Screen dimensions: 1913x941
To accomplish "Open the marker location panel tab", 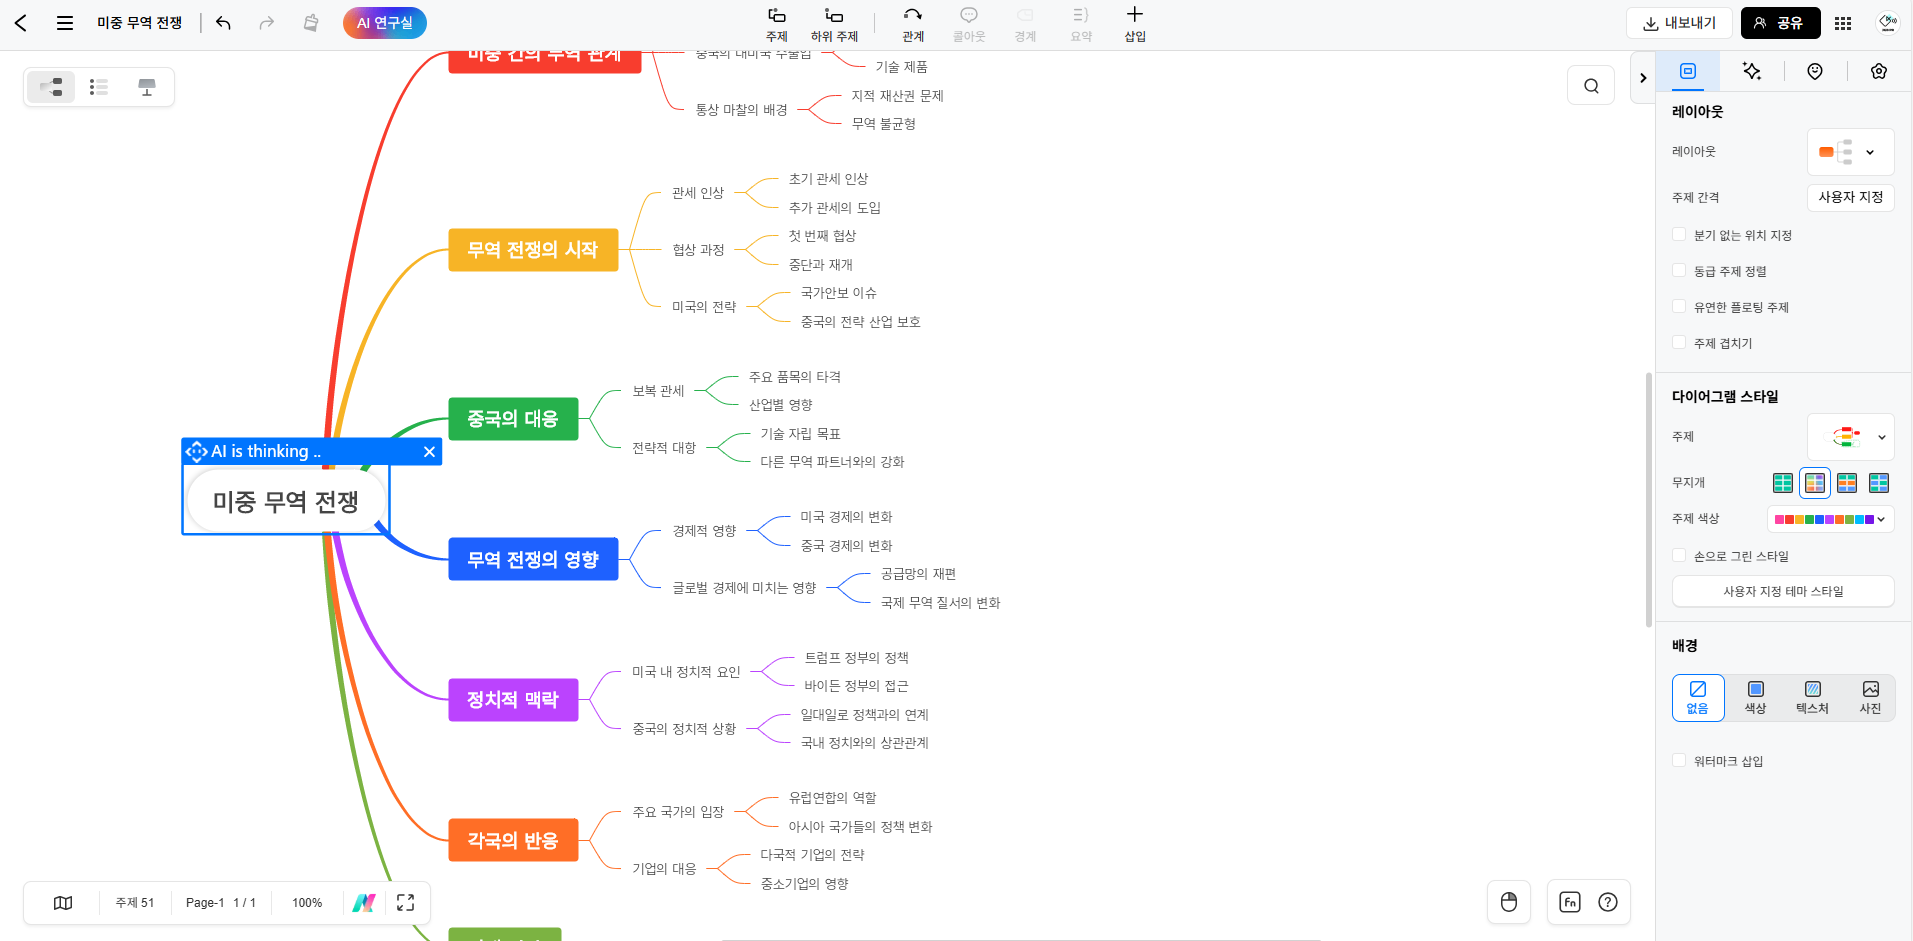I will 1815,71.
